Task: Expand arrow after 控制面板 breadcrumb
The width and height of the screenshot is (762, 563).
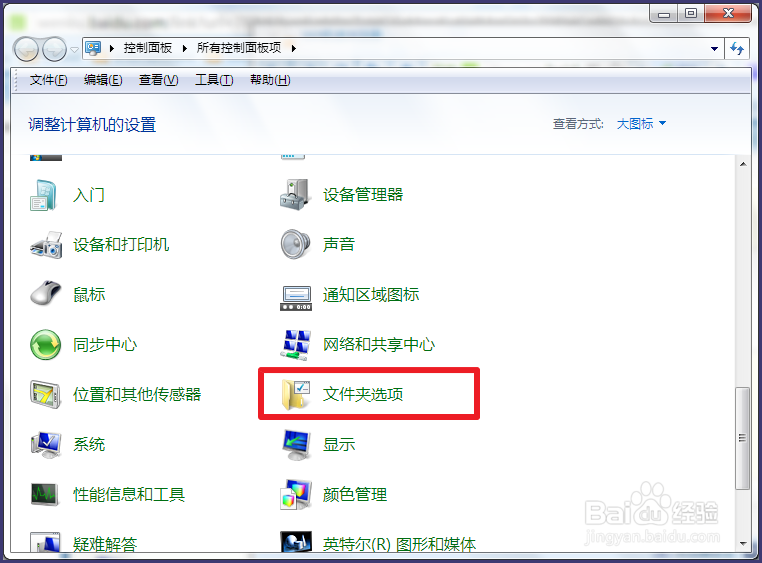Action: pyautogui.click(x=185, y=48)
